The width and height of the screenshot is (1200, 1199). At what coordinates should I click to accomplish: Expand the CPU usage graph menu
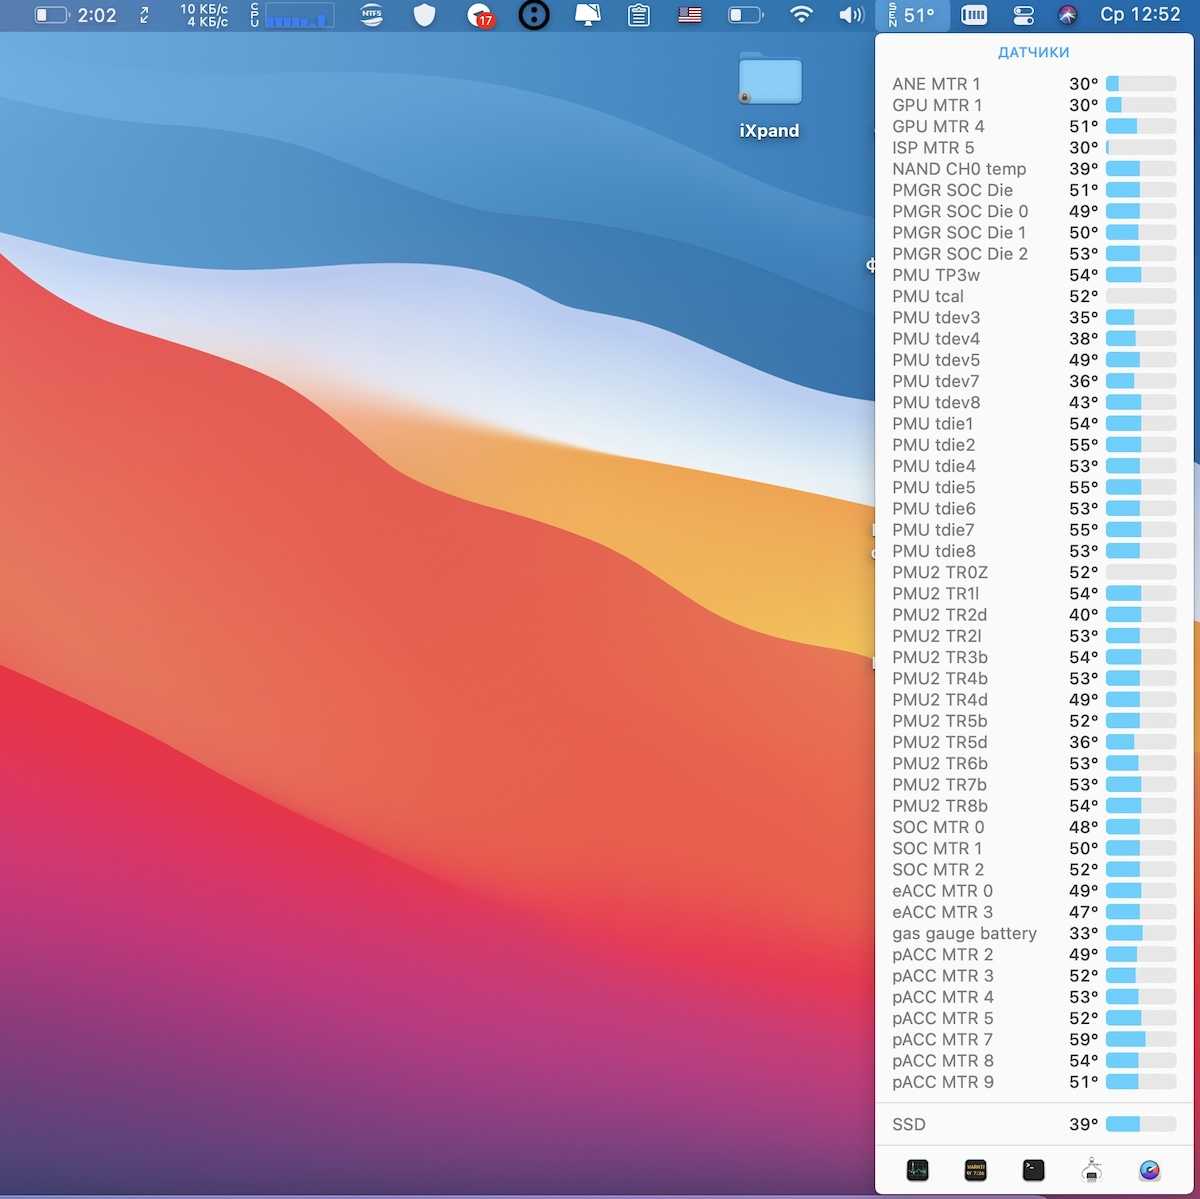(x=292, y=15)
